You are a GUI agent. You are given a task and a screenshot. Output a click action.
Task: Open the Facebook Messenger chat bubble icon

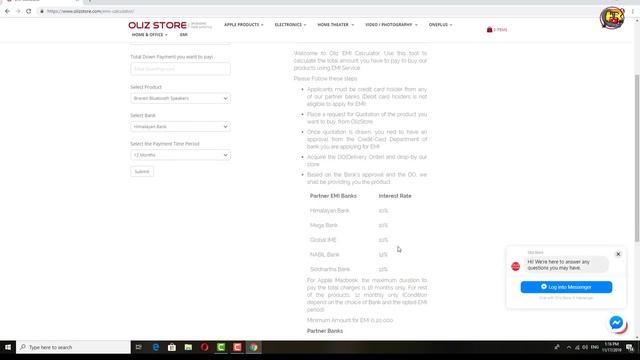(616, 323)
